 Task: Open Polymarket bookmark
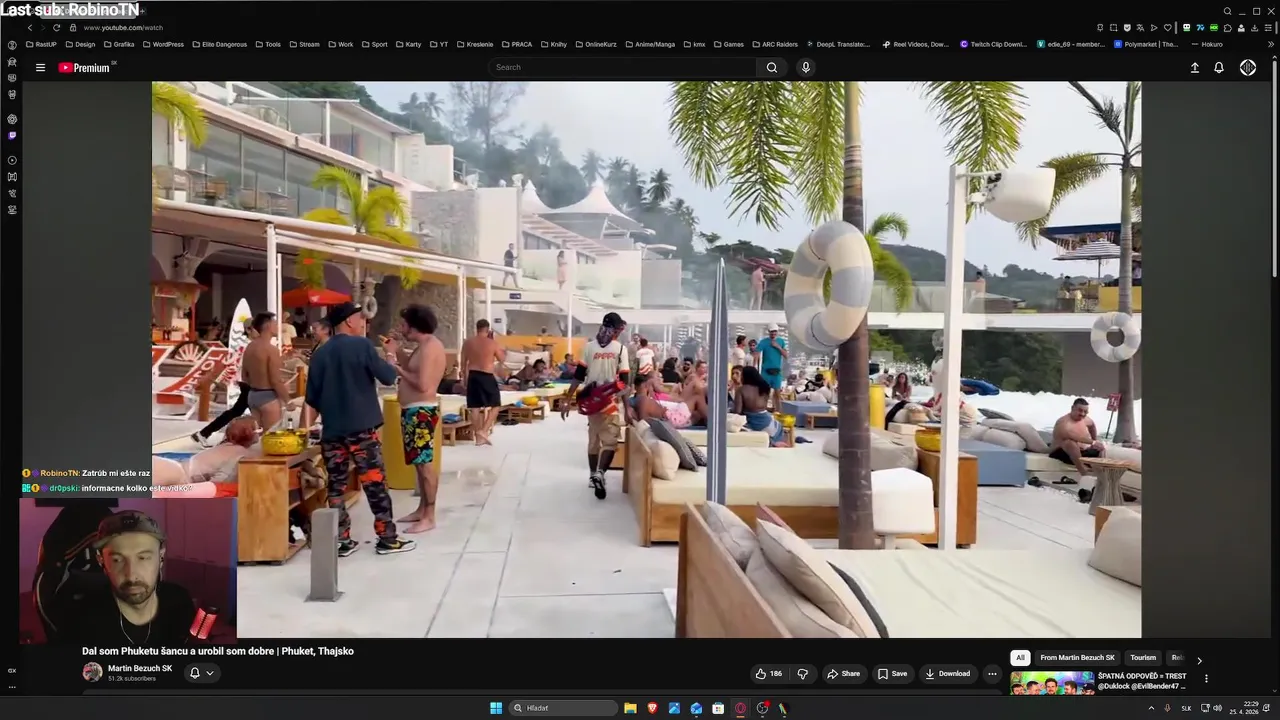tap(1147, 44)
